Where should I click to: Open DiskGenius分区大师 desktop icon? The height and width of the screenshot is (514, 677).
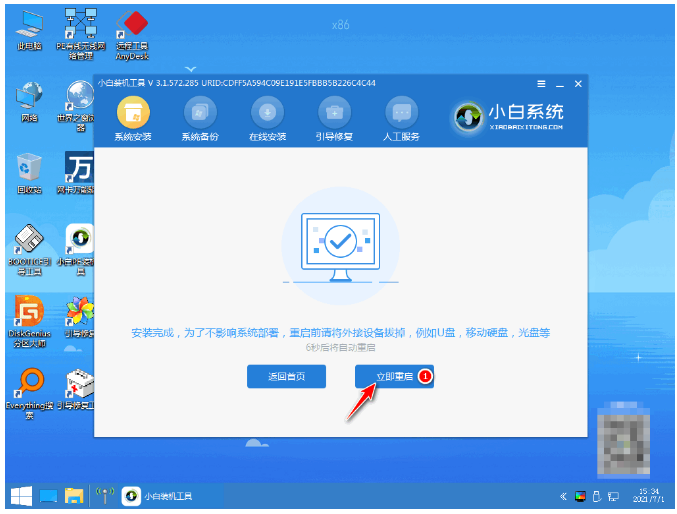click(29, 321)
